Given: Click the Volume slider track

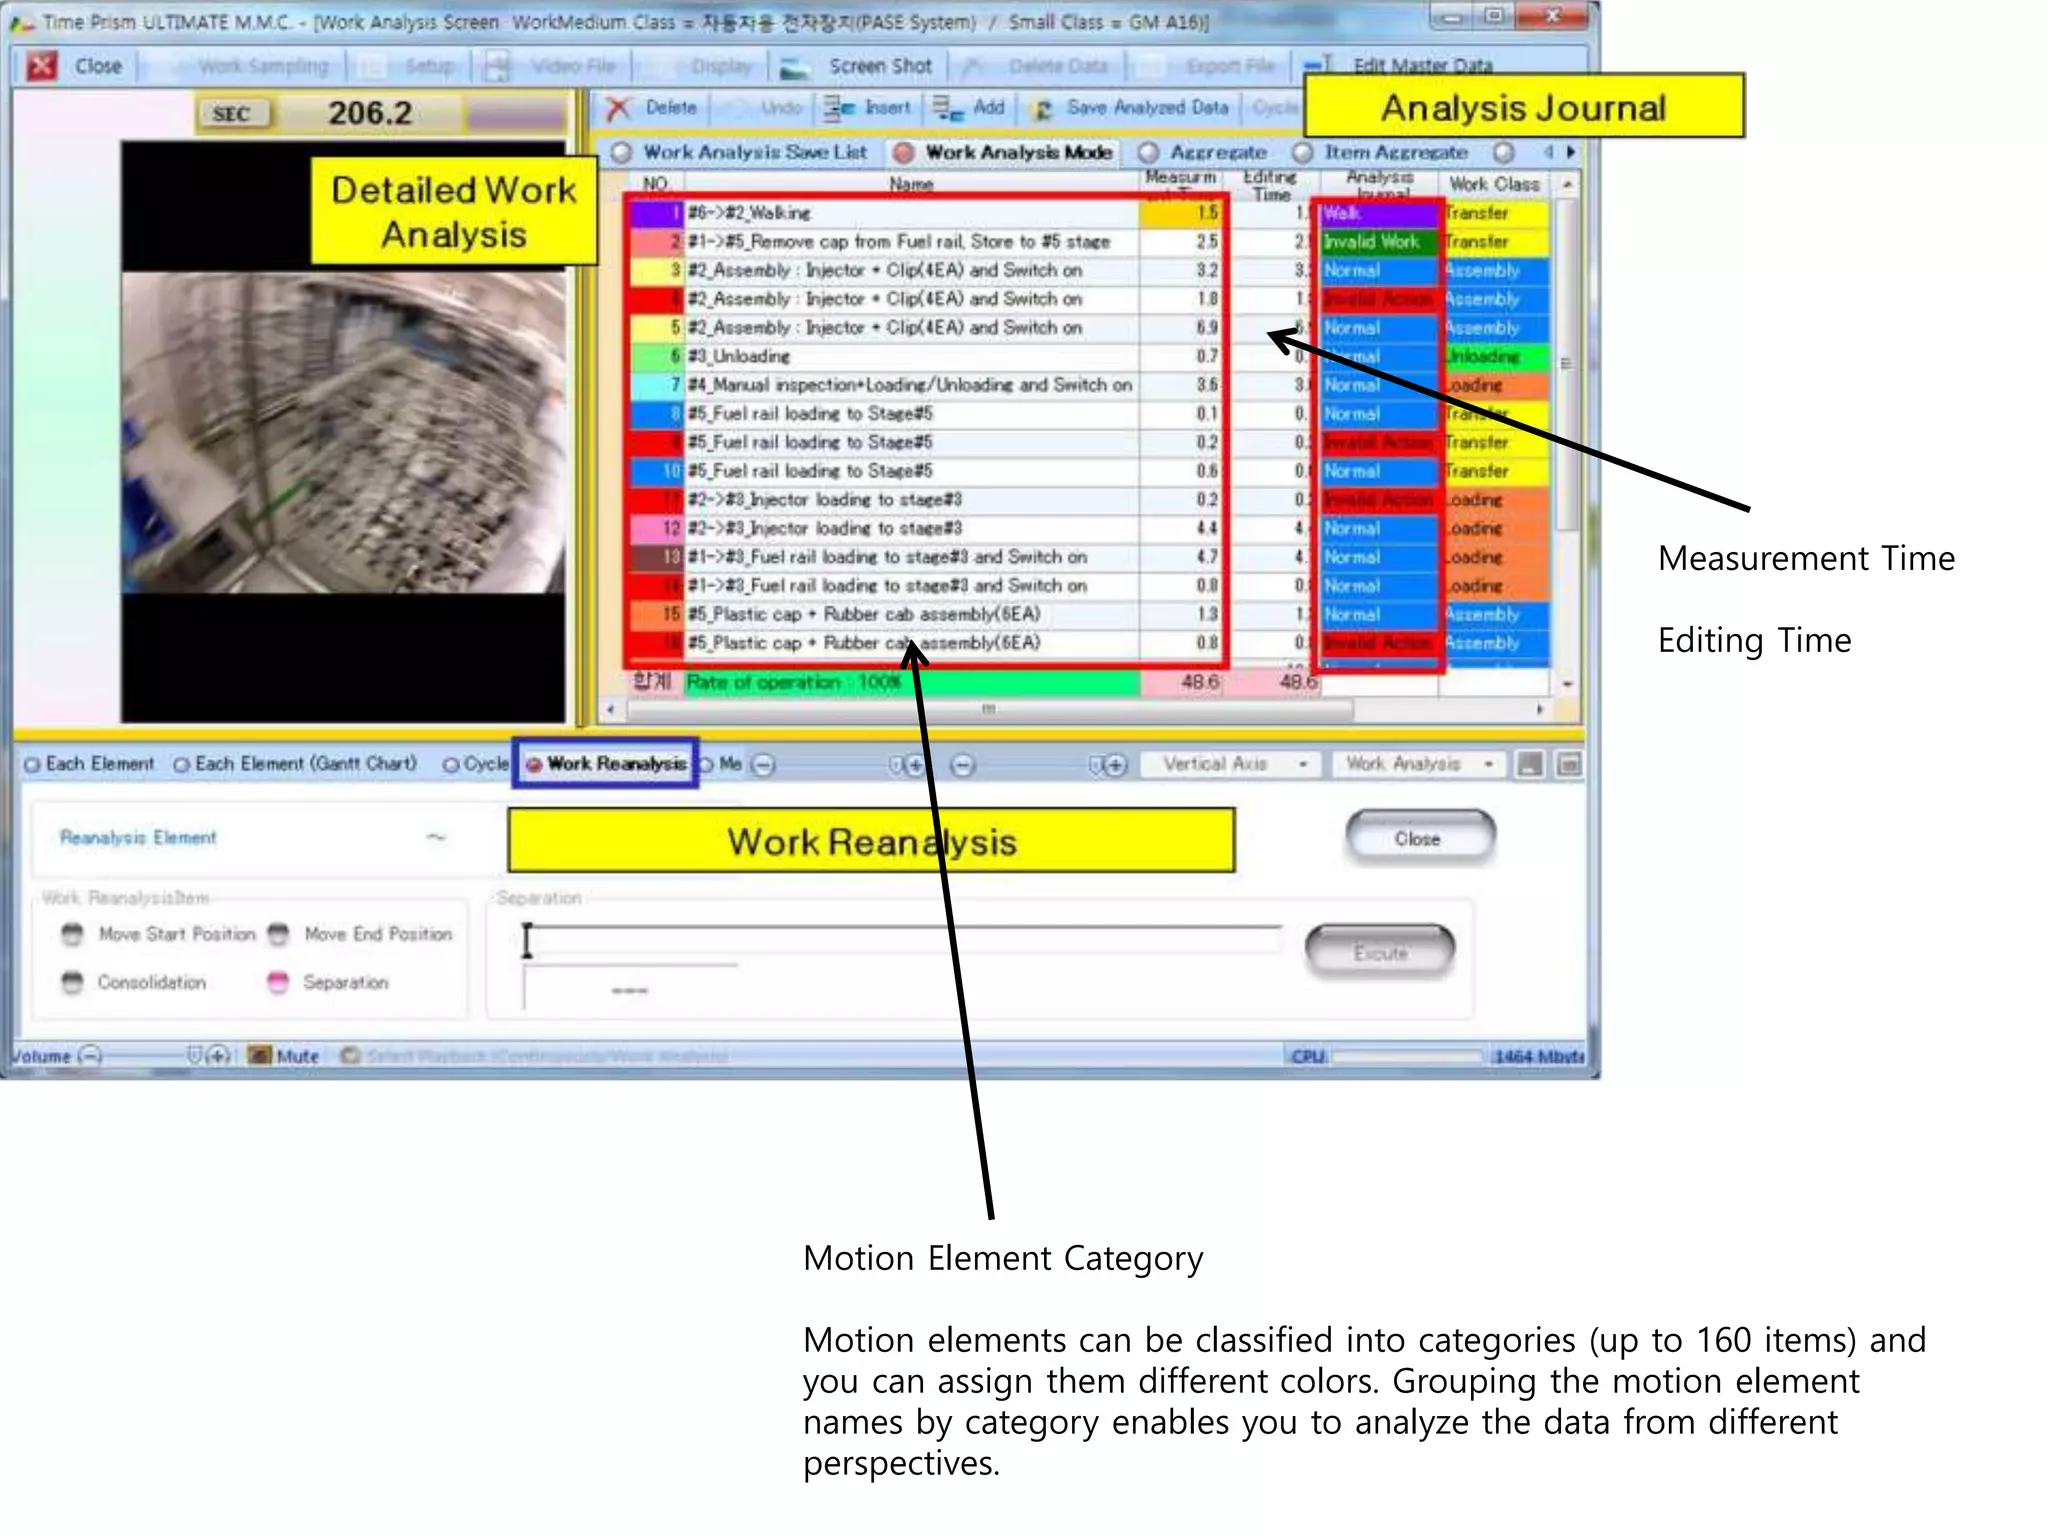Looking at the screenshot, I should click(145, 1055).
